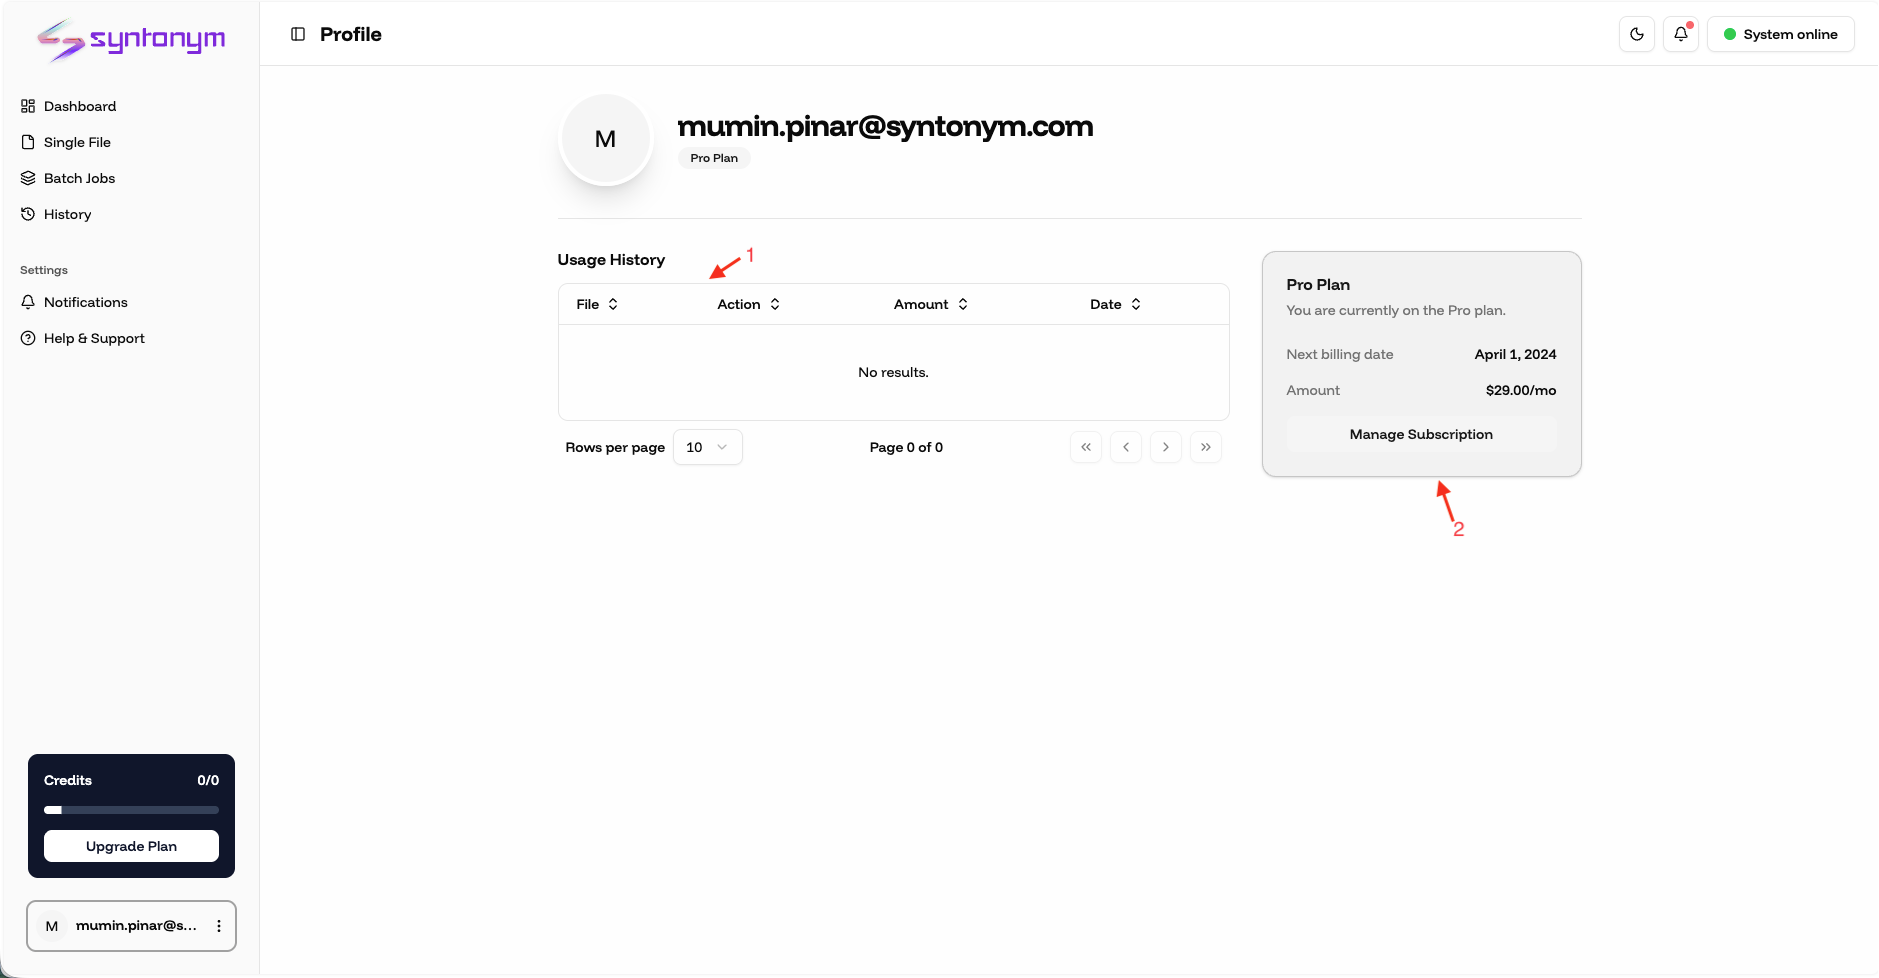Sort usage history by File column
Viewport: 1879px width, 978px height.
598,304
